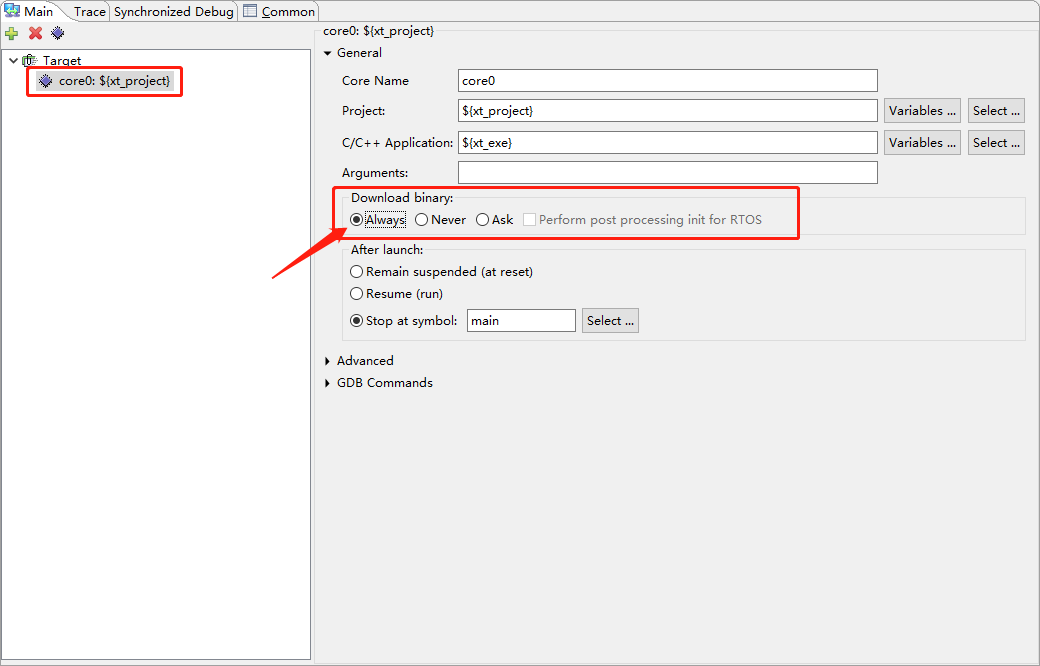Click Variables button for Project field
1040x666 pixels.
pyautogui.click(x=922, y=111)
